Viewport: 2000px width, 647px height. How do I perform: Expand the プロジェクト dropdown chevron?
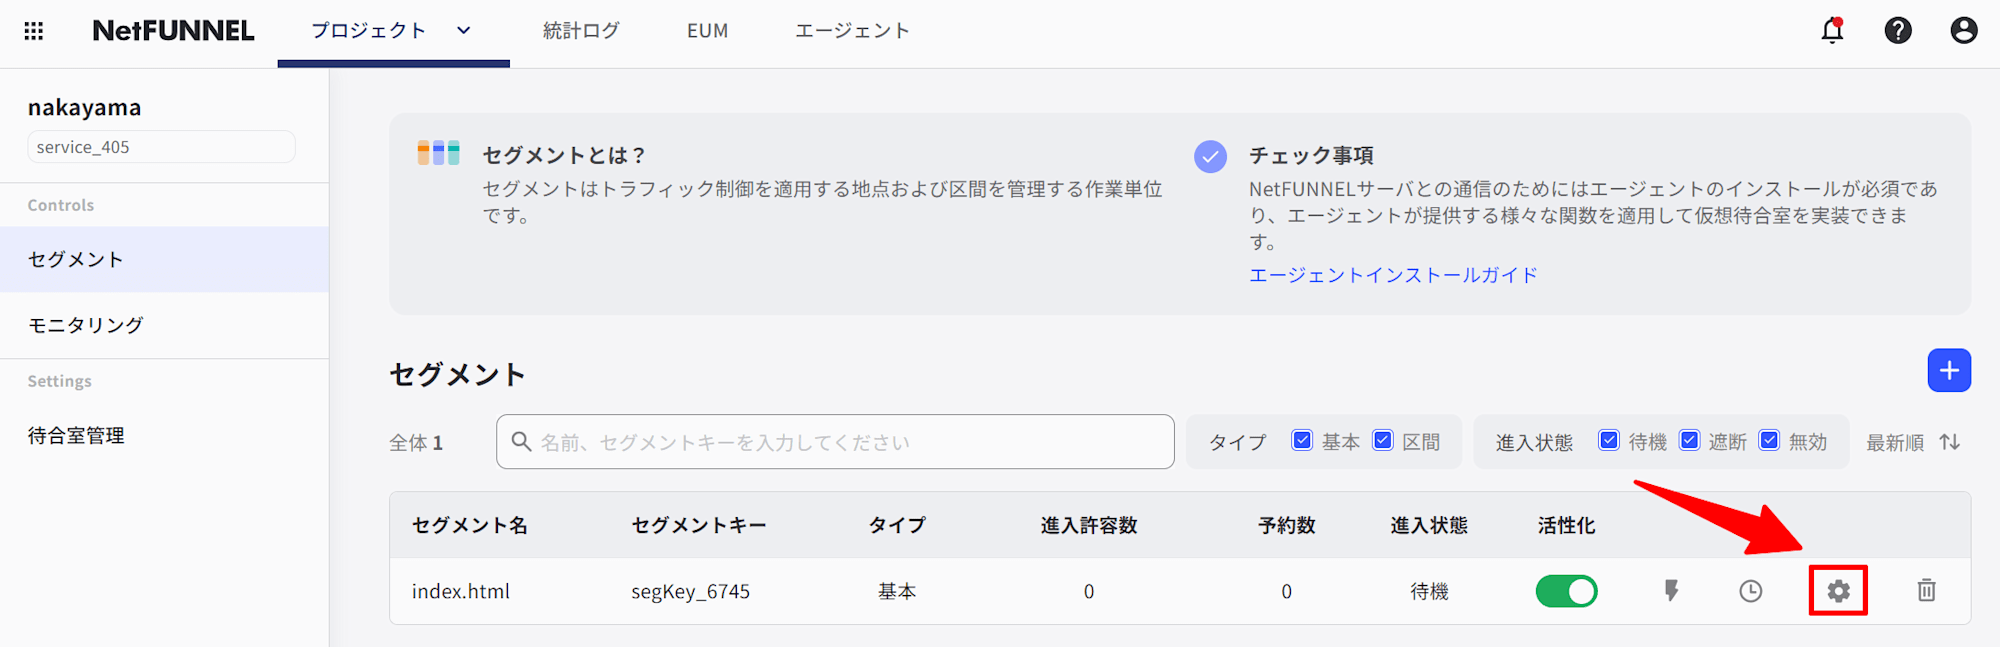pos(464,31)
